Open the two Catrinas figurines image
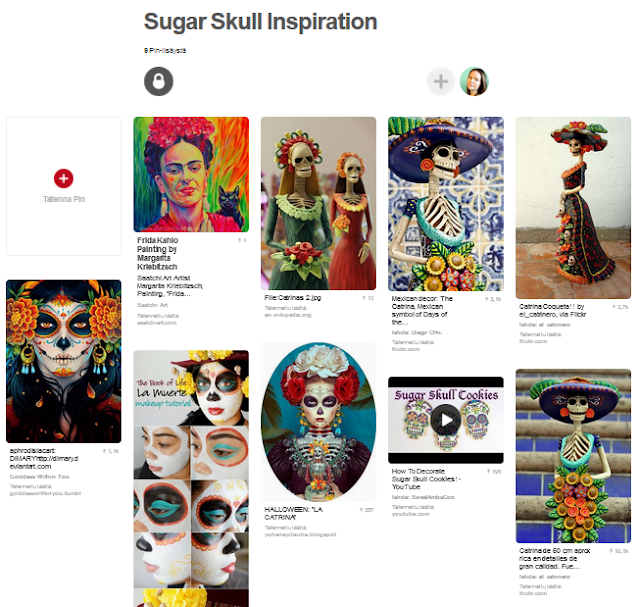The height and width of the screenshot is (607, 640). [318, 203]
